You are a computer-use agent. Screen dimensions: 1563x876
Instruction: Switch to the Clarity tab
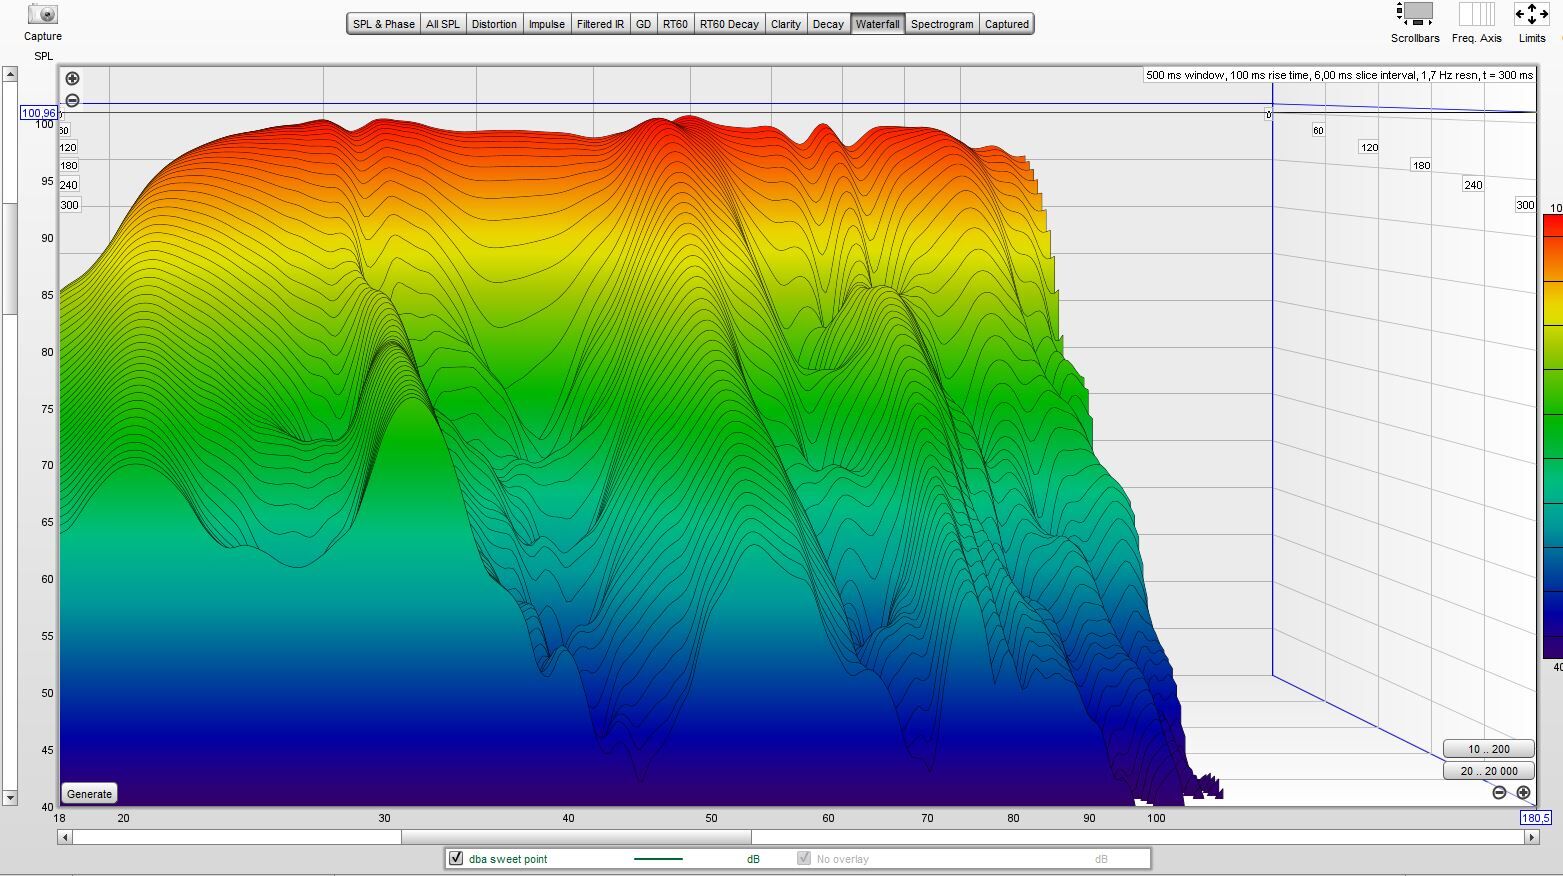coord(786,24)
